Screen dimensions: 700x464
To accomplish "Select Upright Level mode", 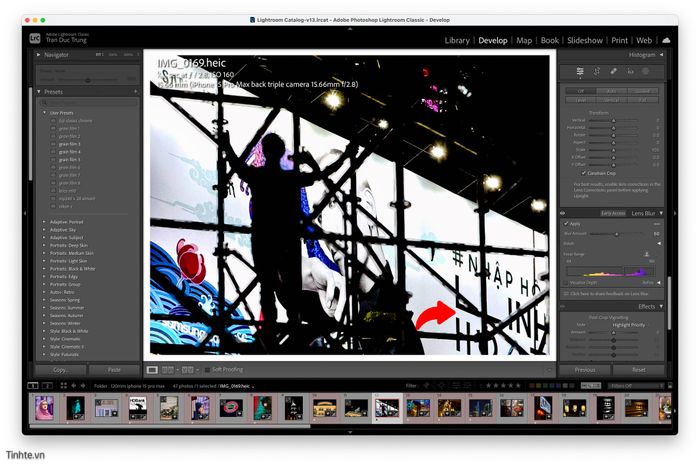I will 580,100.
